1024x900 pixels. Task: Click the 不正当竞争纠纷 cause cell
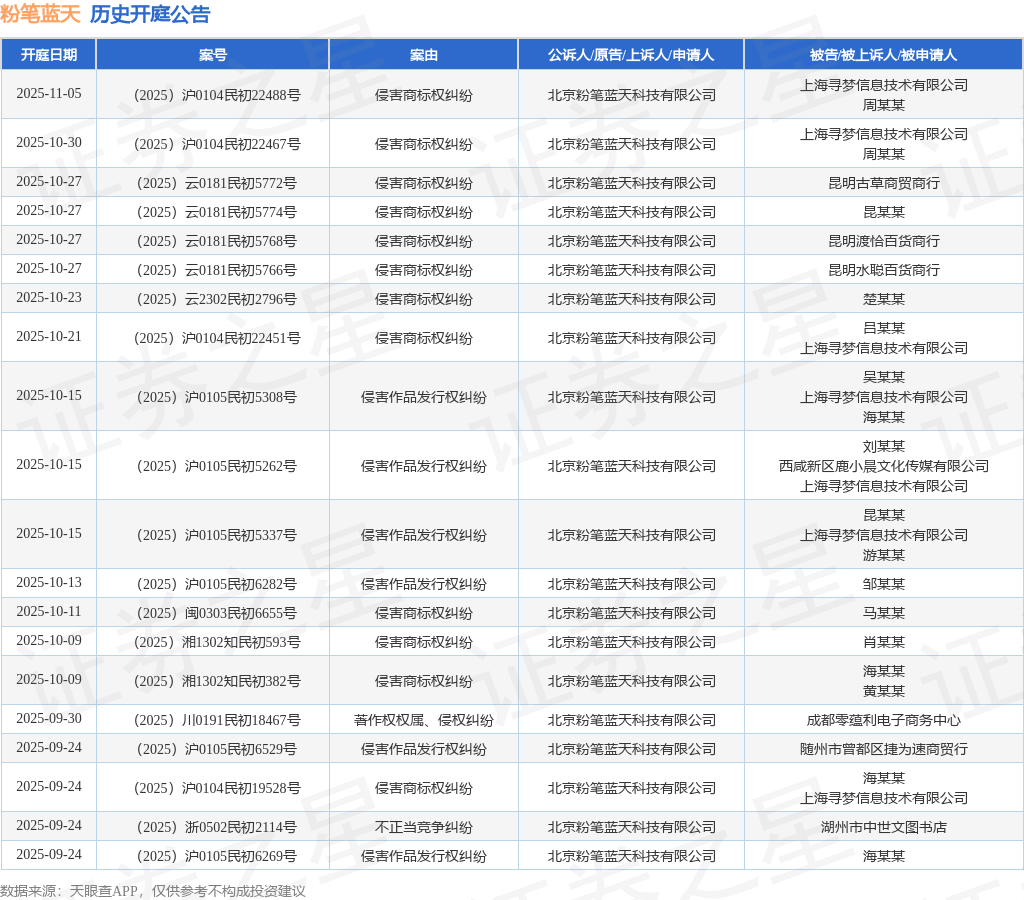(x=424, y=828)
